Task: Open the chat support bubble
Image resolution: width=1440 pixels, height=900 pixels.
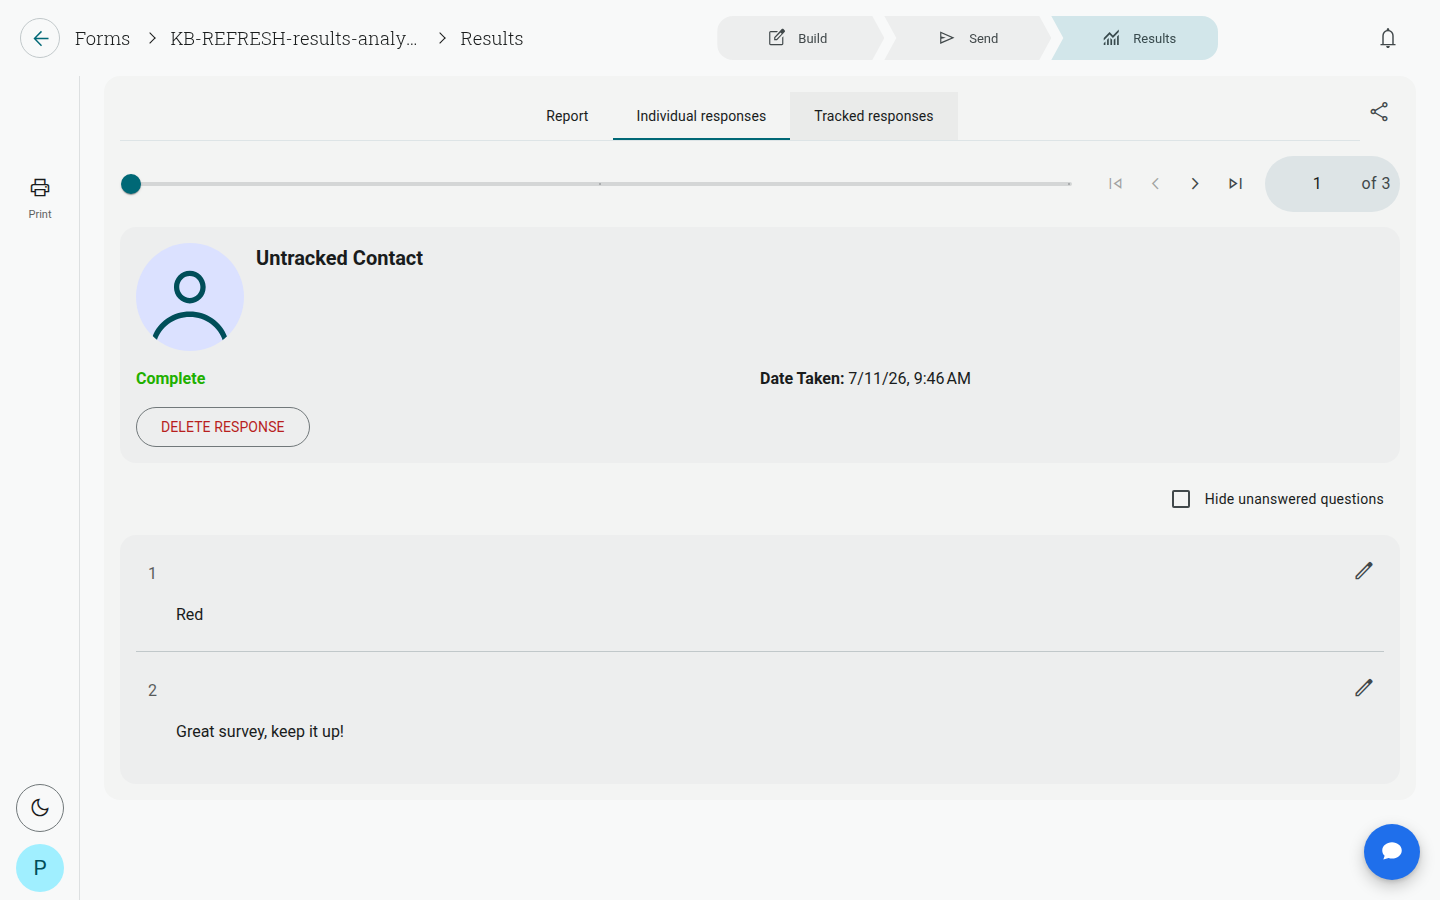Action: point(1392,852)
